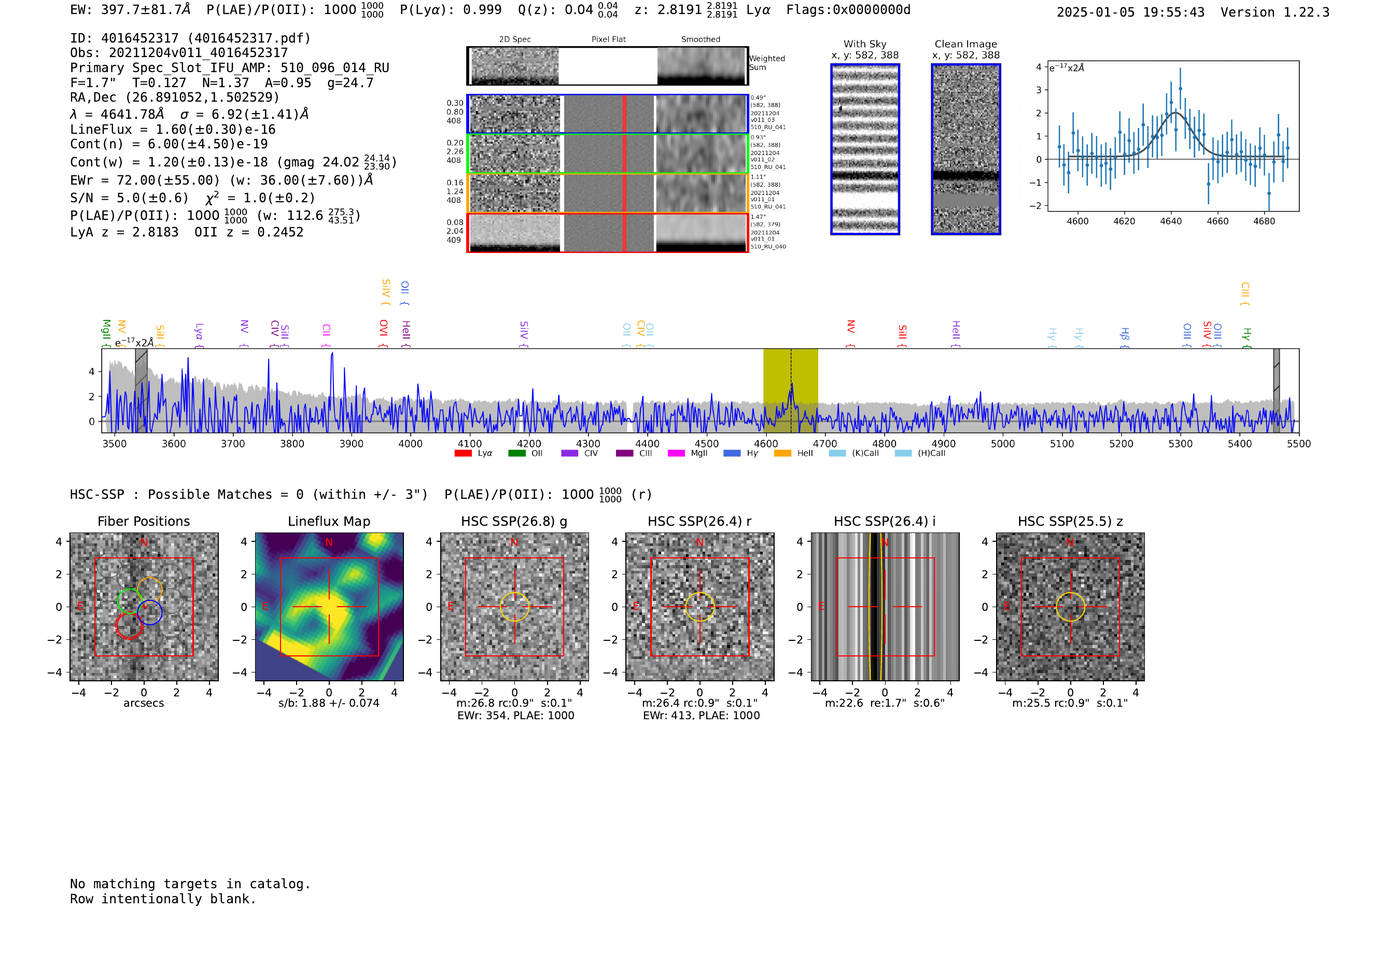Image resolution: width=1400 pixels, height=953 pixels.
Task: Click the HSC SSP(26.4) i striped cutout
Action: [x=885, y=607]
